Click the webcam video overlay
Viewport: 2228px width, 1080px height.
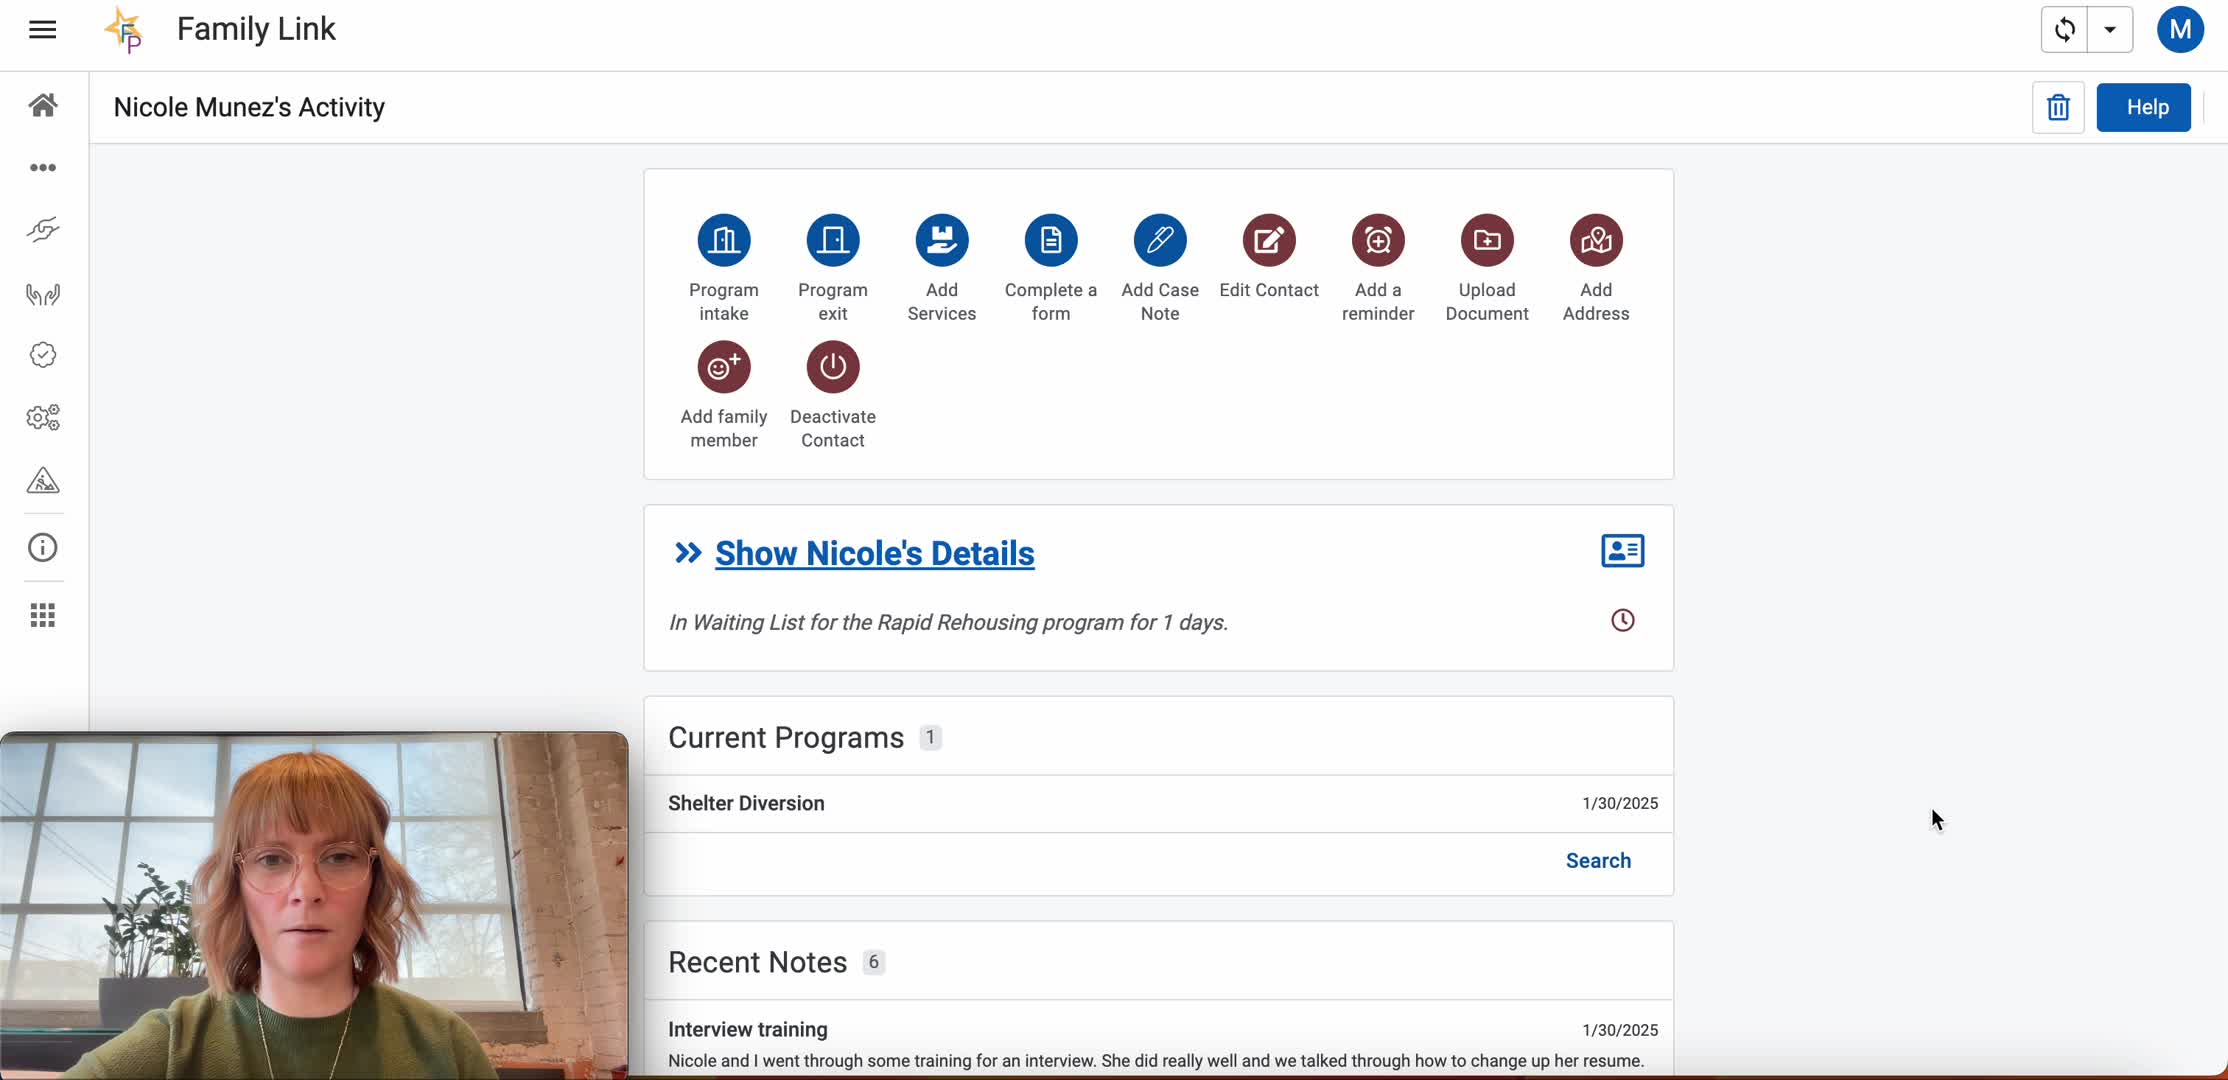tap(314, 906)
